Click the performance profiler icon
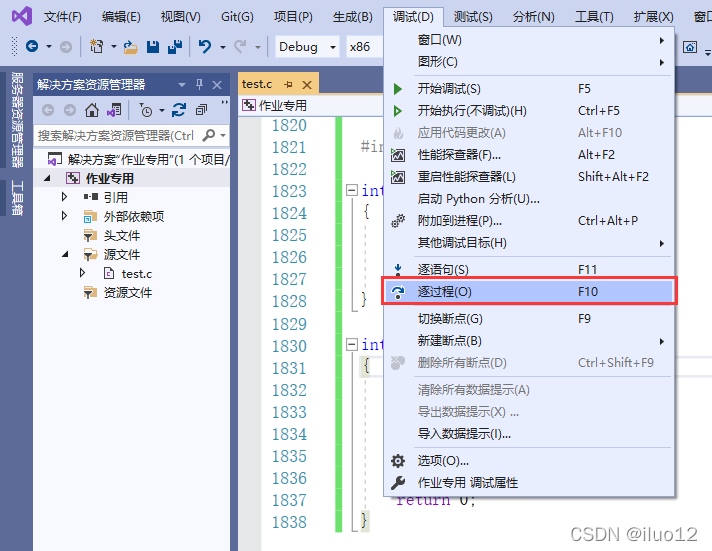 click(x=398, y=155)
